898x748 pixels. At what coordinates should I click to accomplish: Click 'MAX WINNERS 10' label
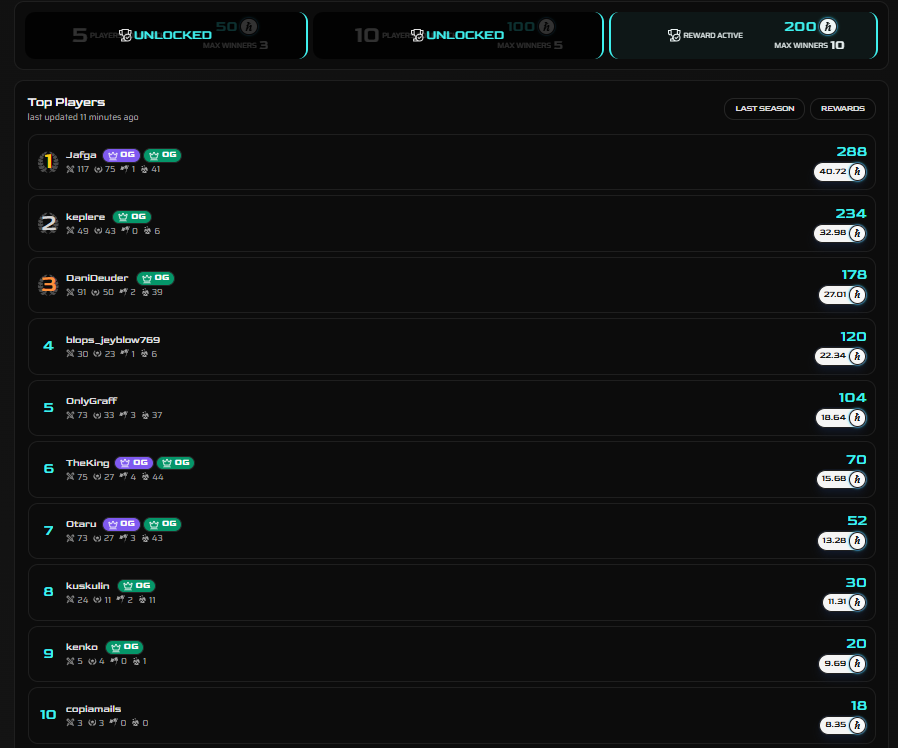809,45
